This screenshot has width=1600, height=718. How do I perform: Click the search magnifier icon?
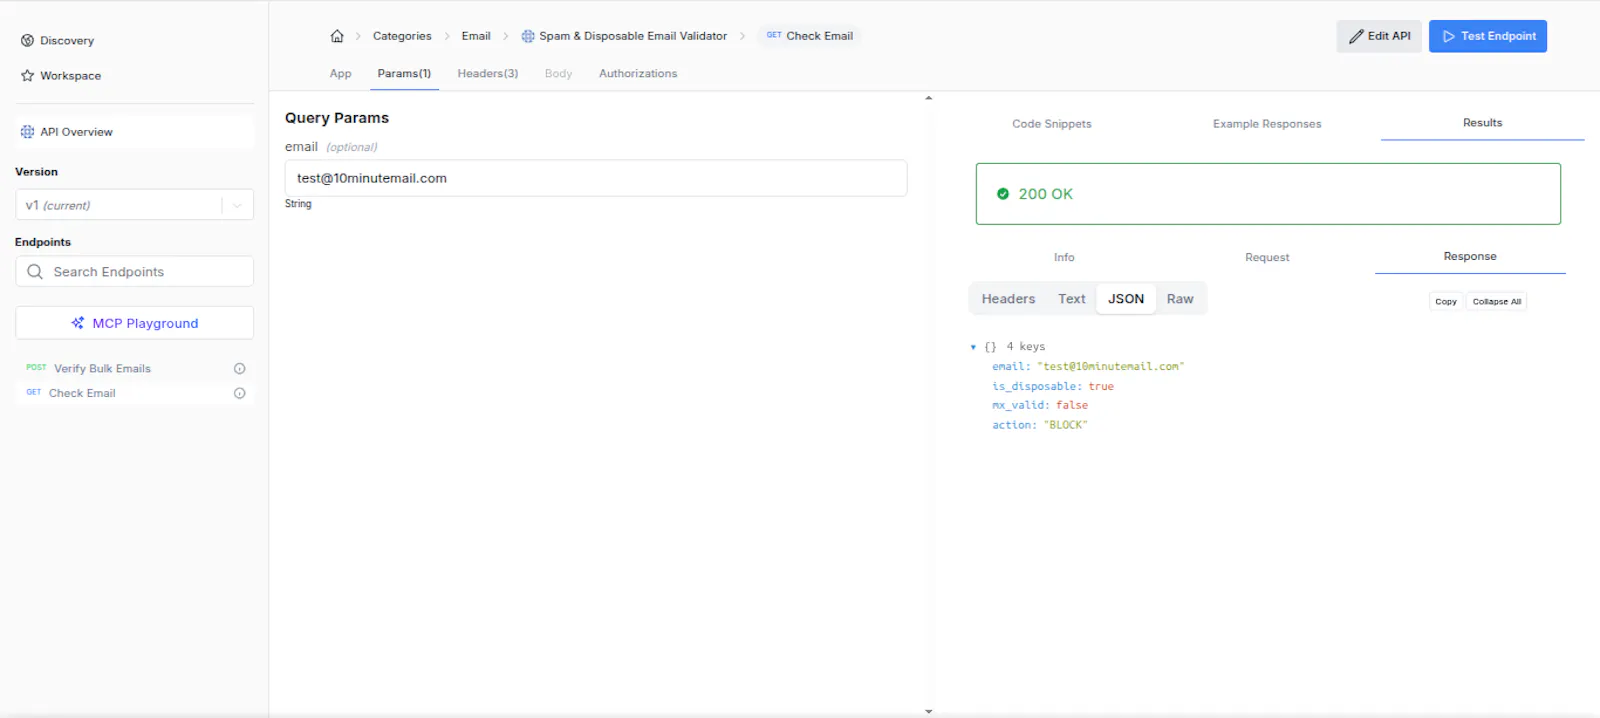[35, 272]
